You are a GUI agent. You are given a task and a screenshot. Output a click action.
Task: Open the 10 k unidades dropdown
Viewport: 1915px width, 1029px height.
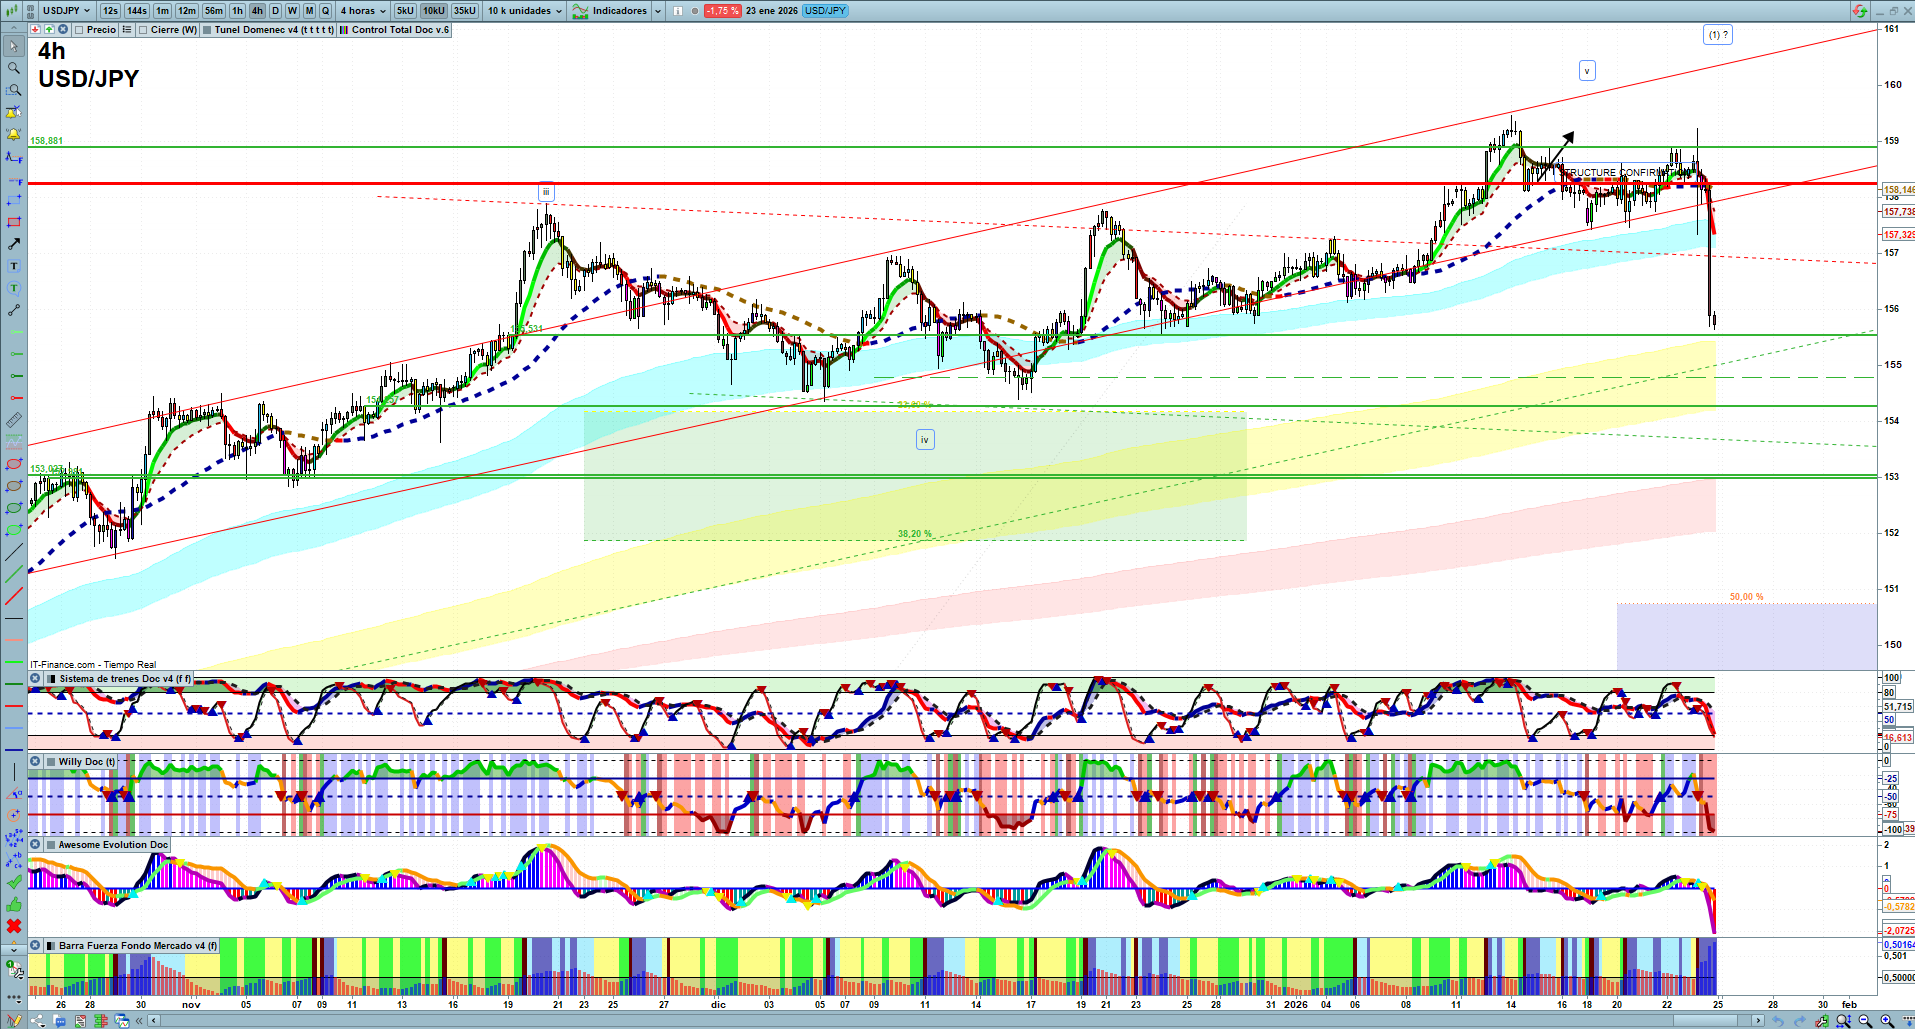tap(525, 11)
